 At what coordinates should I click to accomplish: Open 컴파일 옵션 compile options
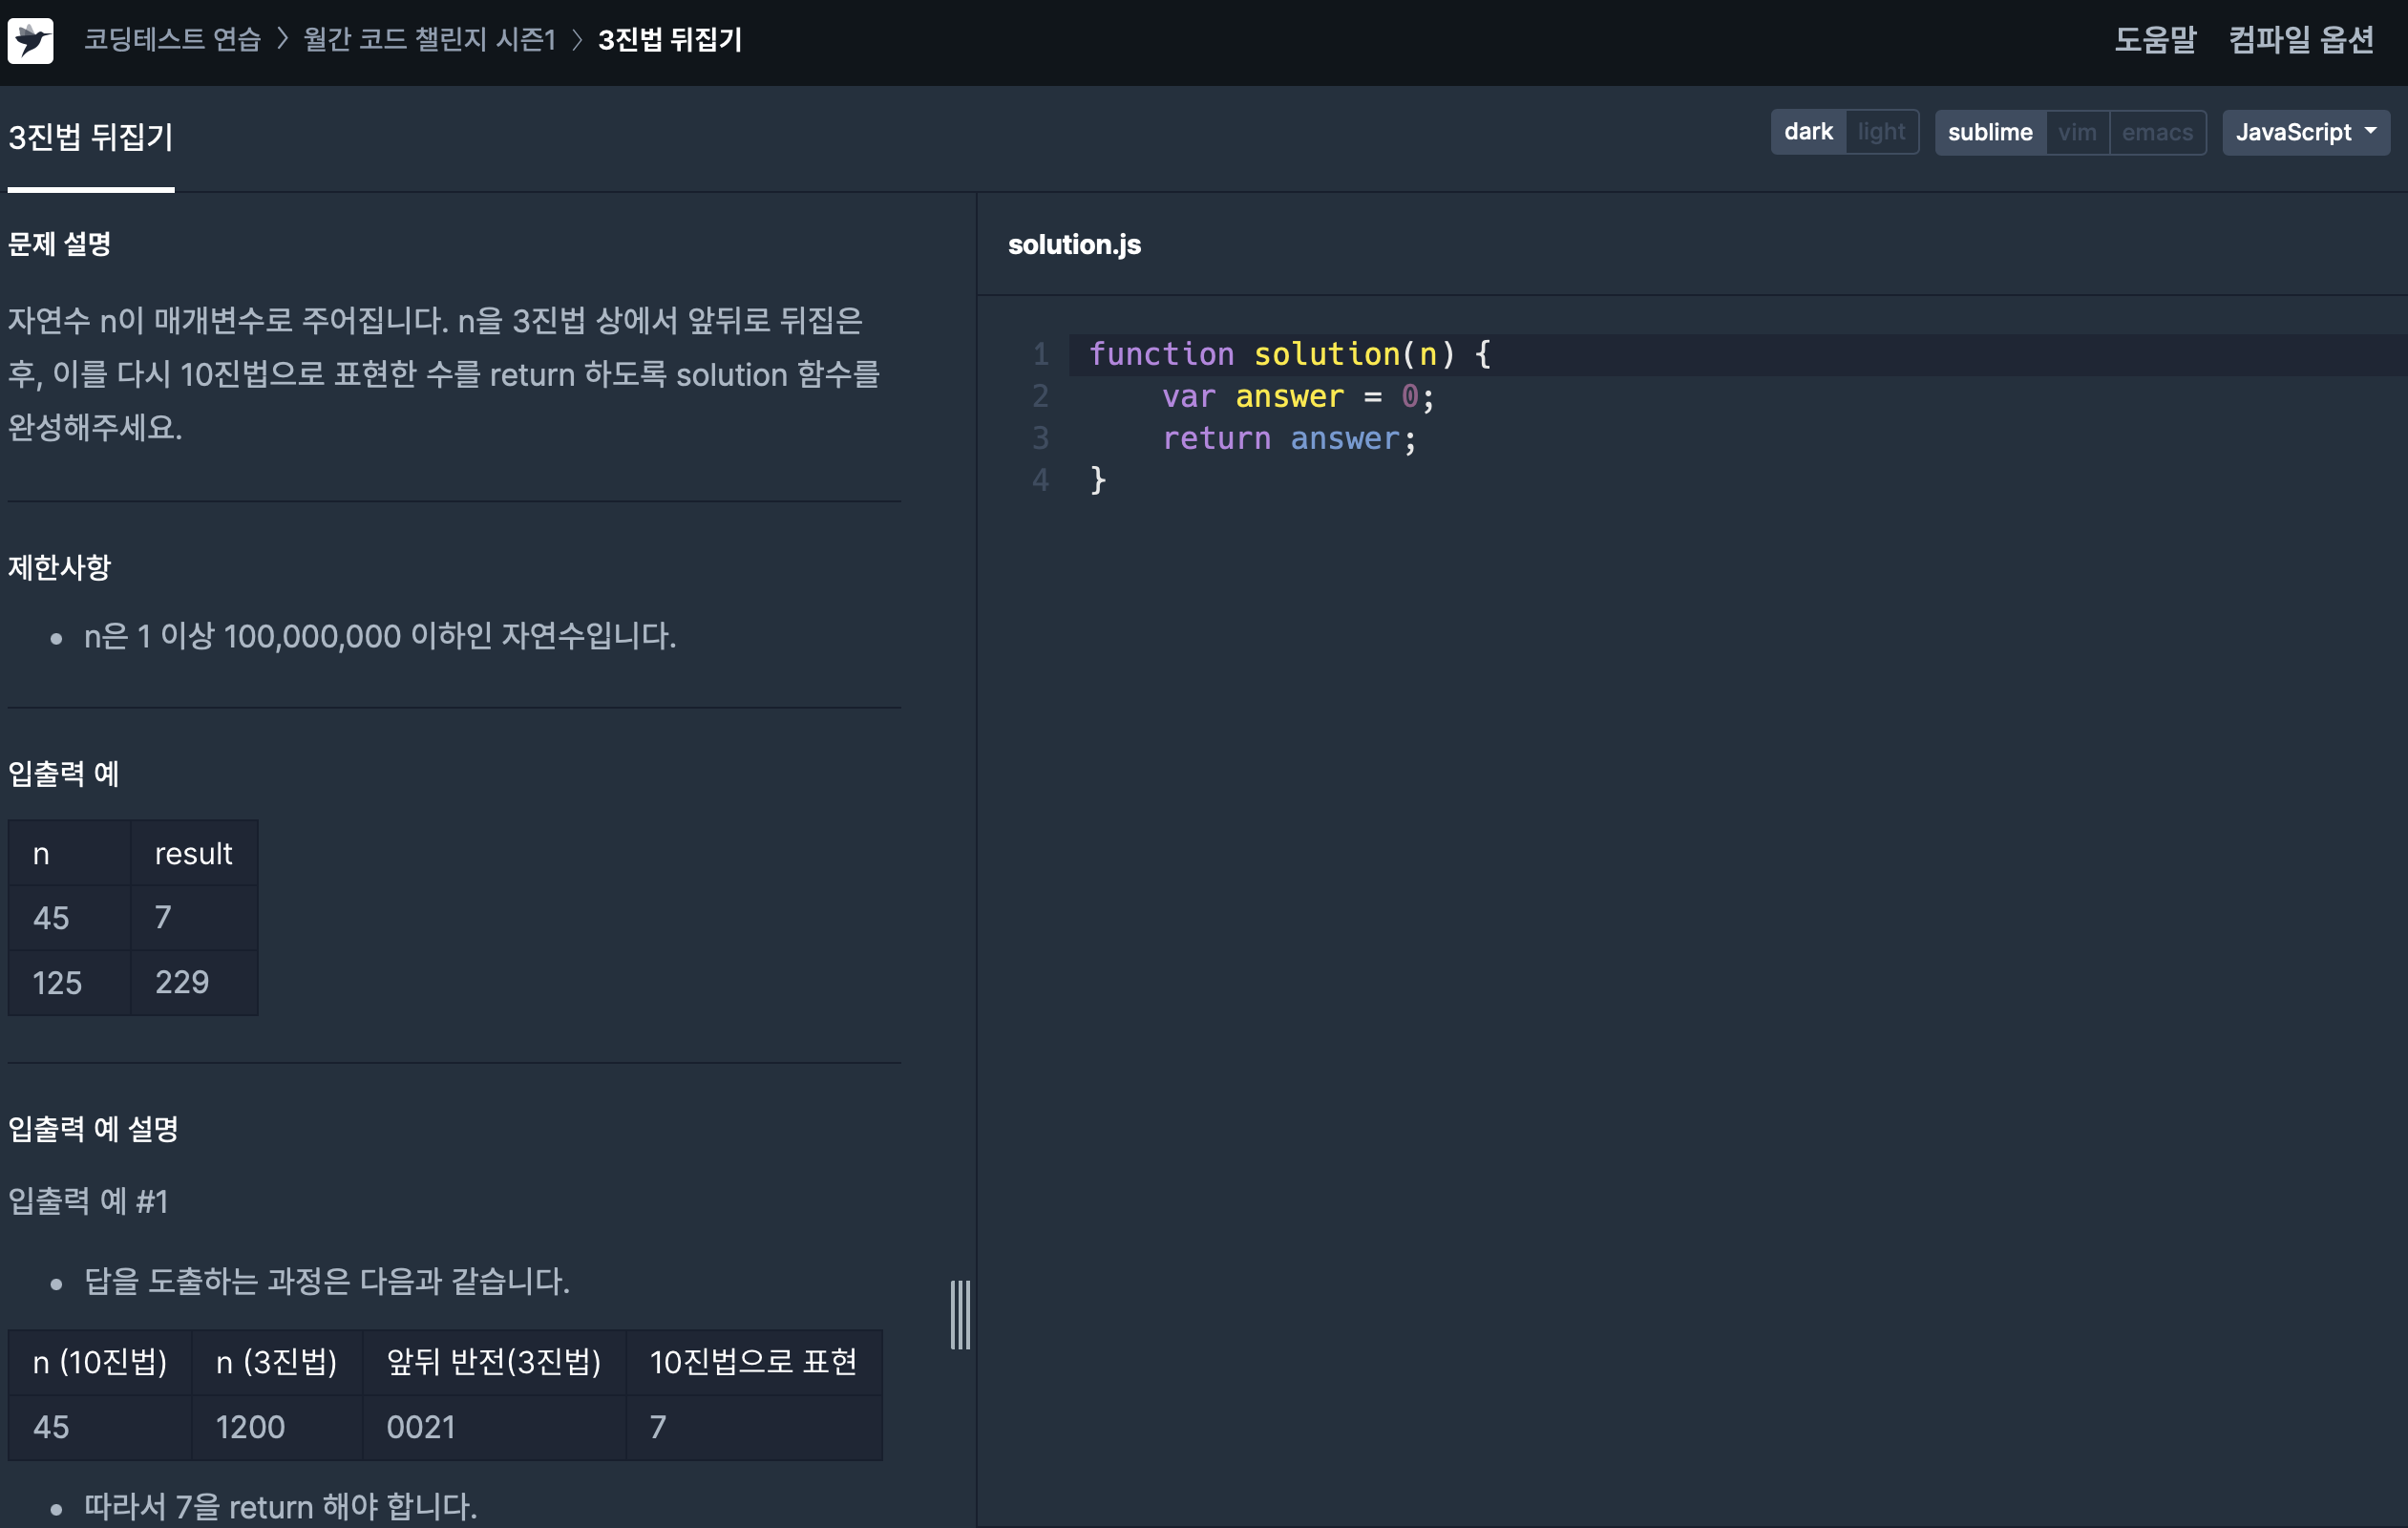point(2300,40)
